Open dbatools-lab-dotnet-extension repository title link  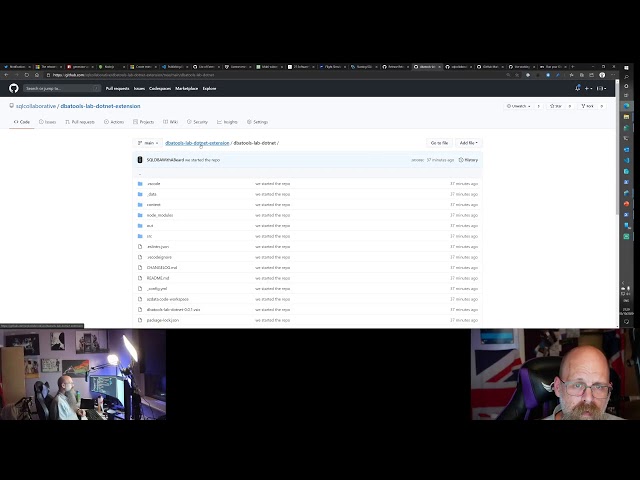click(x=100, y=106)
